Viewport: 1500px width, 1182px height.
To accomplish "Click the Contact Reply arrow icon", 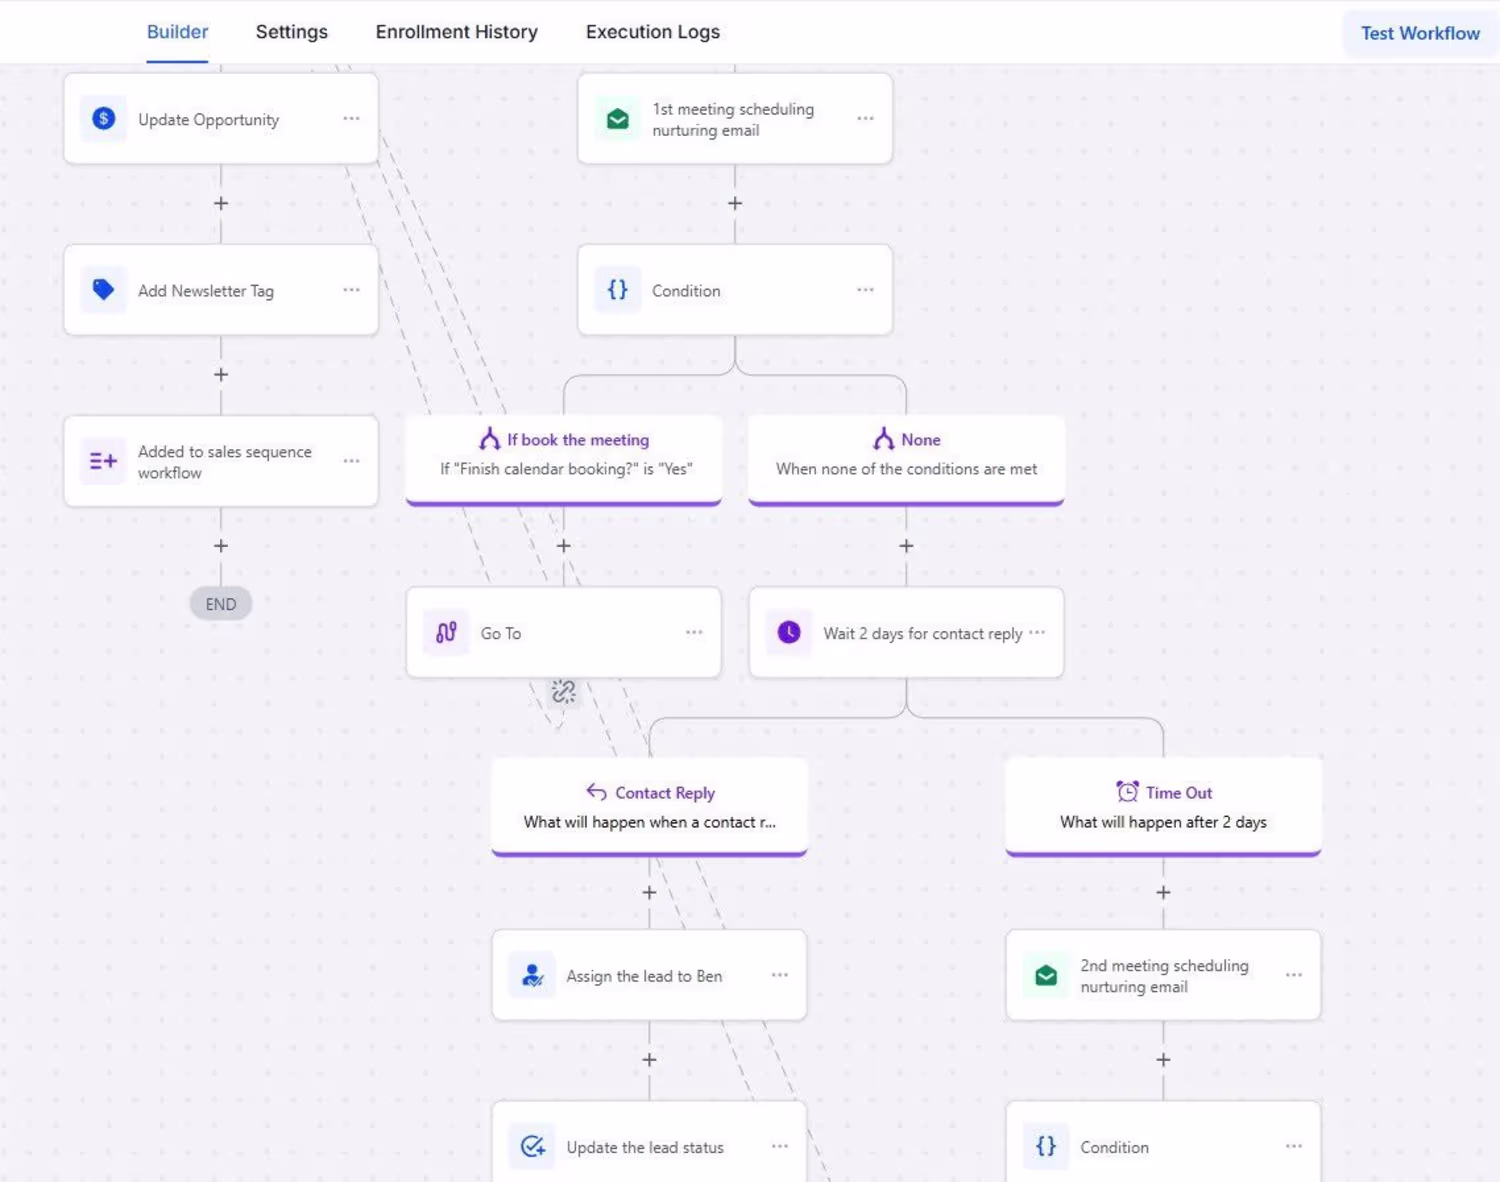I will (x=596, y=792).
